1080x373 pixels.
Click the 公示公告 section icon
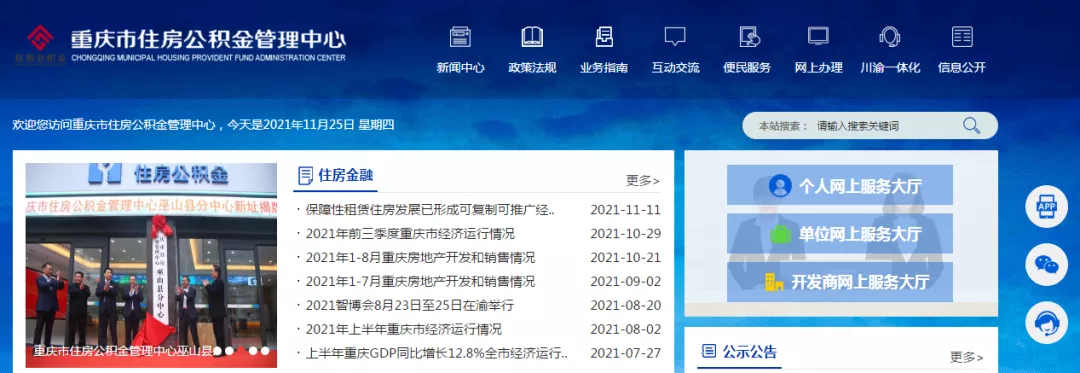[708, 352]
